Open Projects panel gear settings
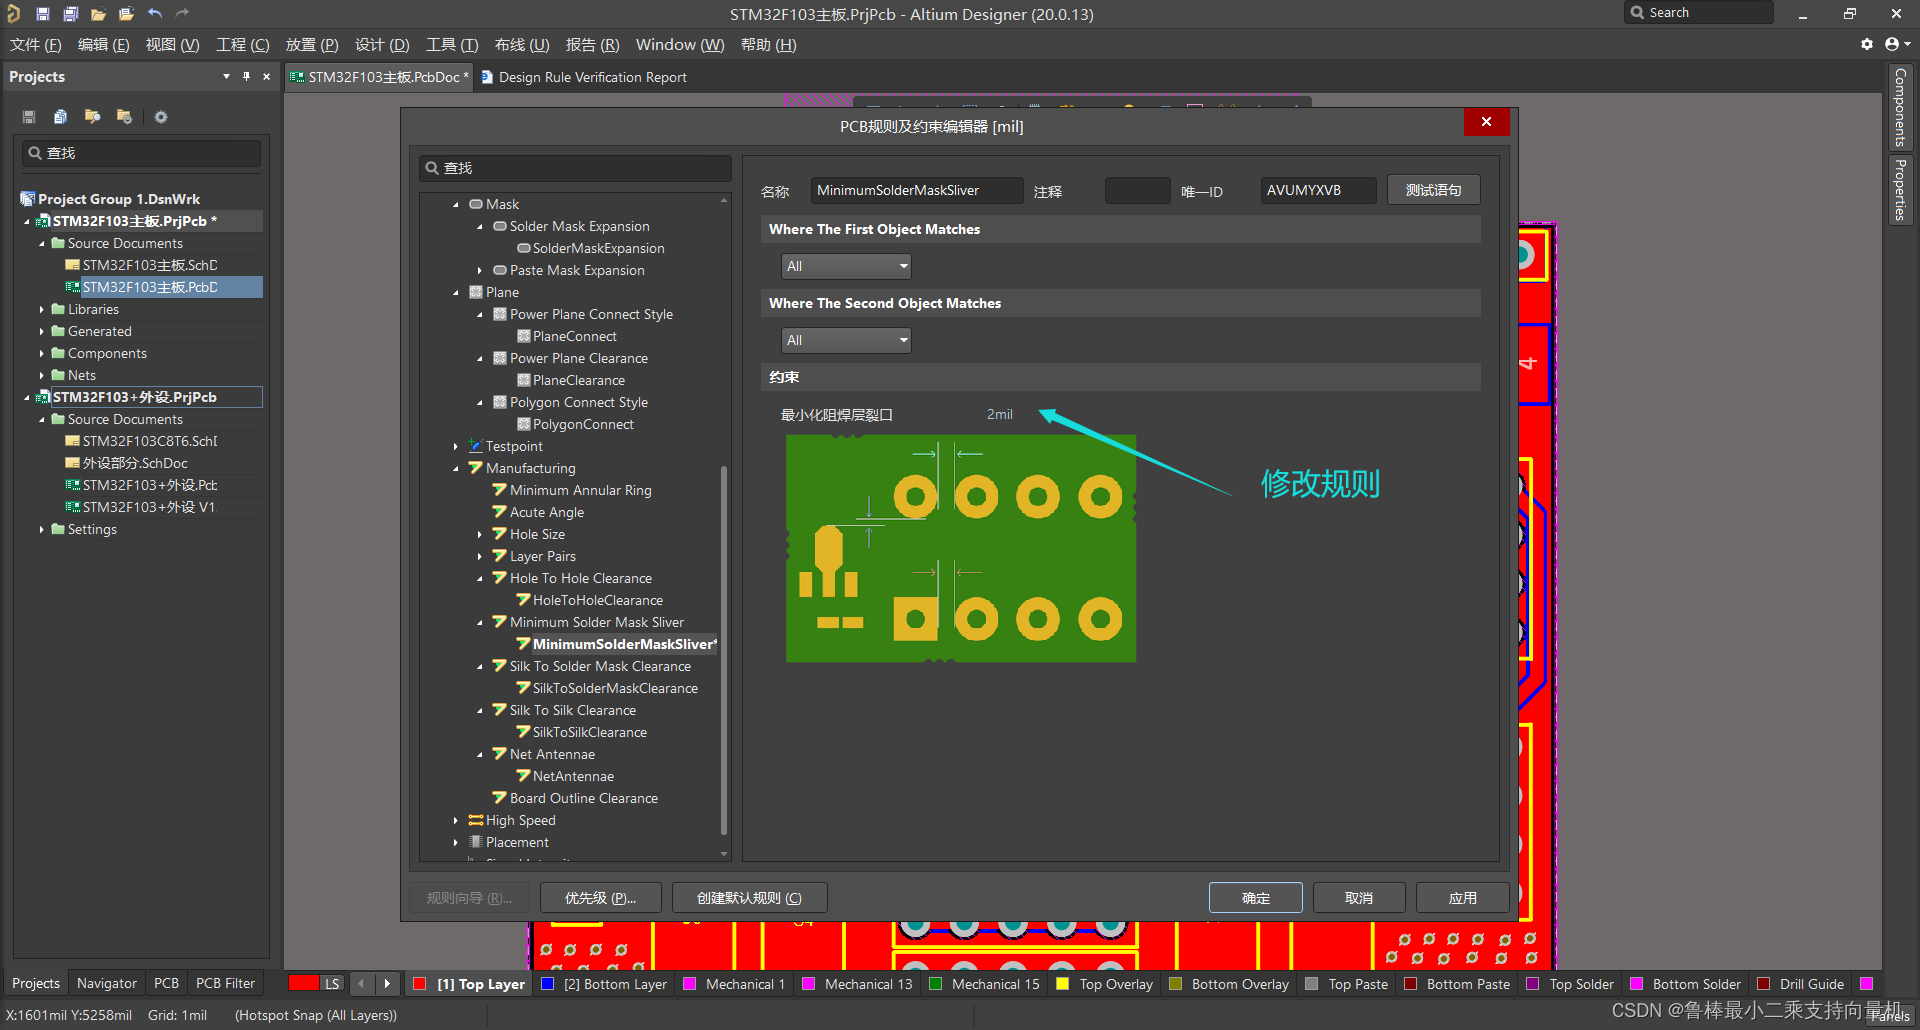Screen dimensions: 1920x1030 point(161,117)
